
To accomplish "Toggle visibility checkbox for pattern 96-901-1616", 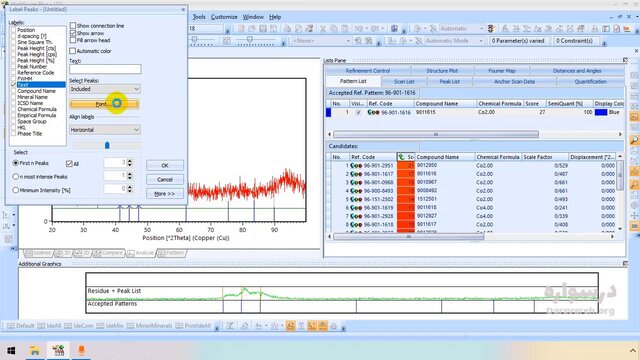I will click(x=358, y=112).
